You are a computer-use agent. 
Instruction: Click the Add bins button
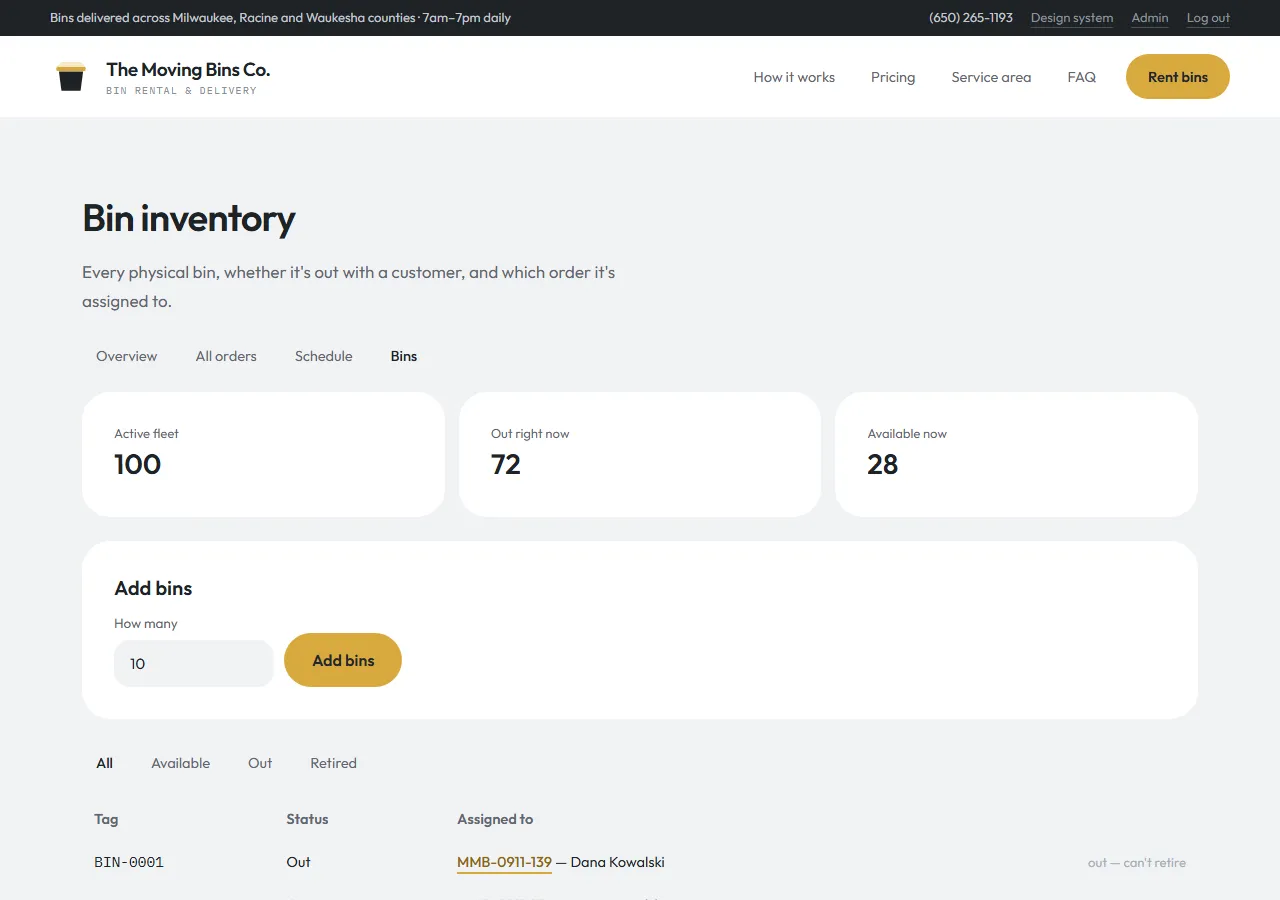[x=343, y=660]
